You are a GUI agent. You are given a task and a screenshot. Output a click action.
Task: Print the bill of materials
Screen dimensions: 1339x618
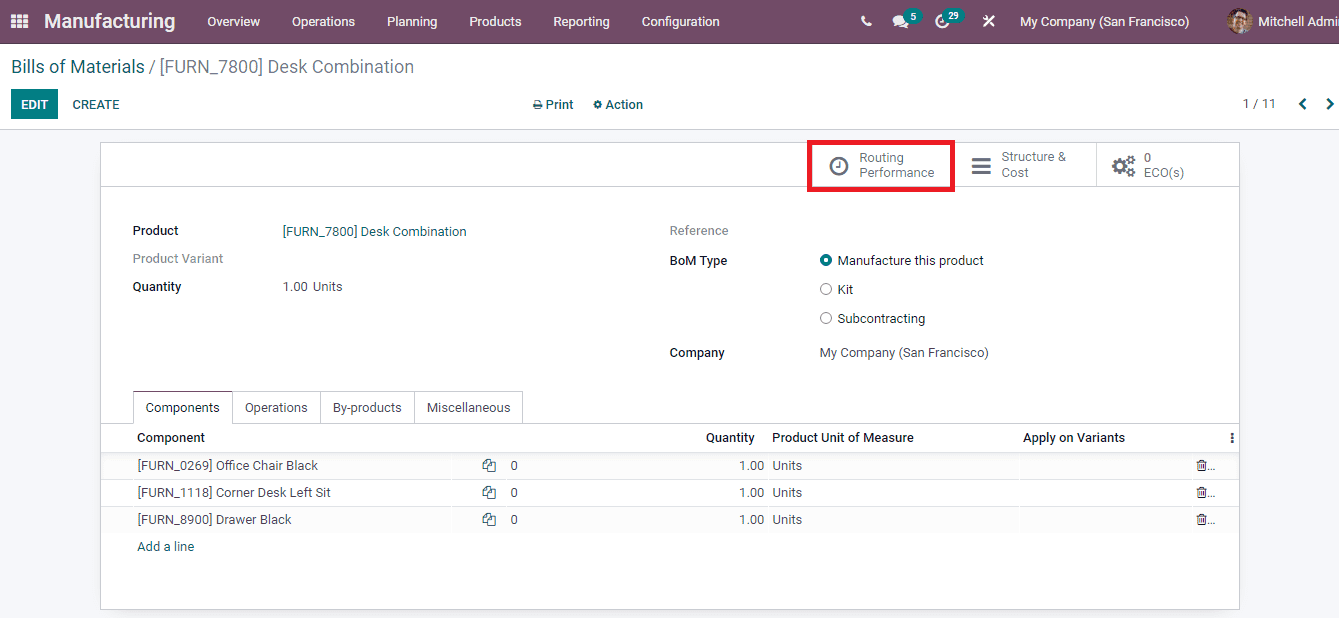point(552,104)
